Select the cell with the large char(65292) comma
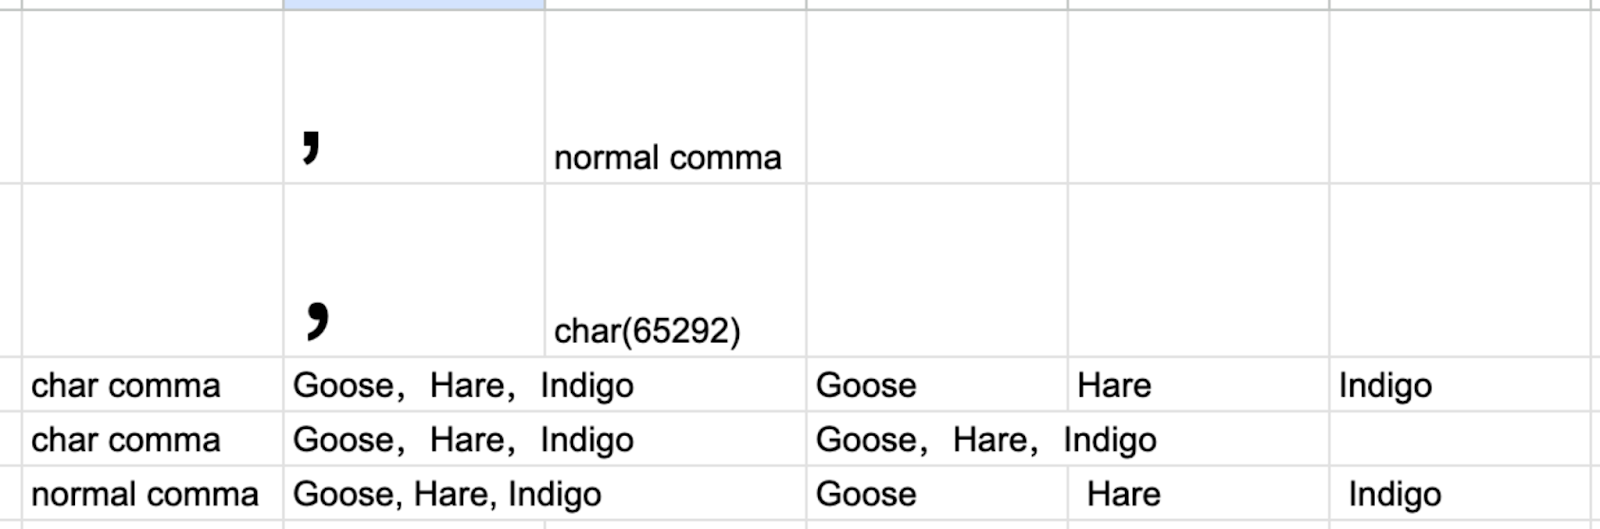The image size is (1600, 529). [x=413, y=271]
